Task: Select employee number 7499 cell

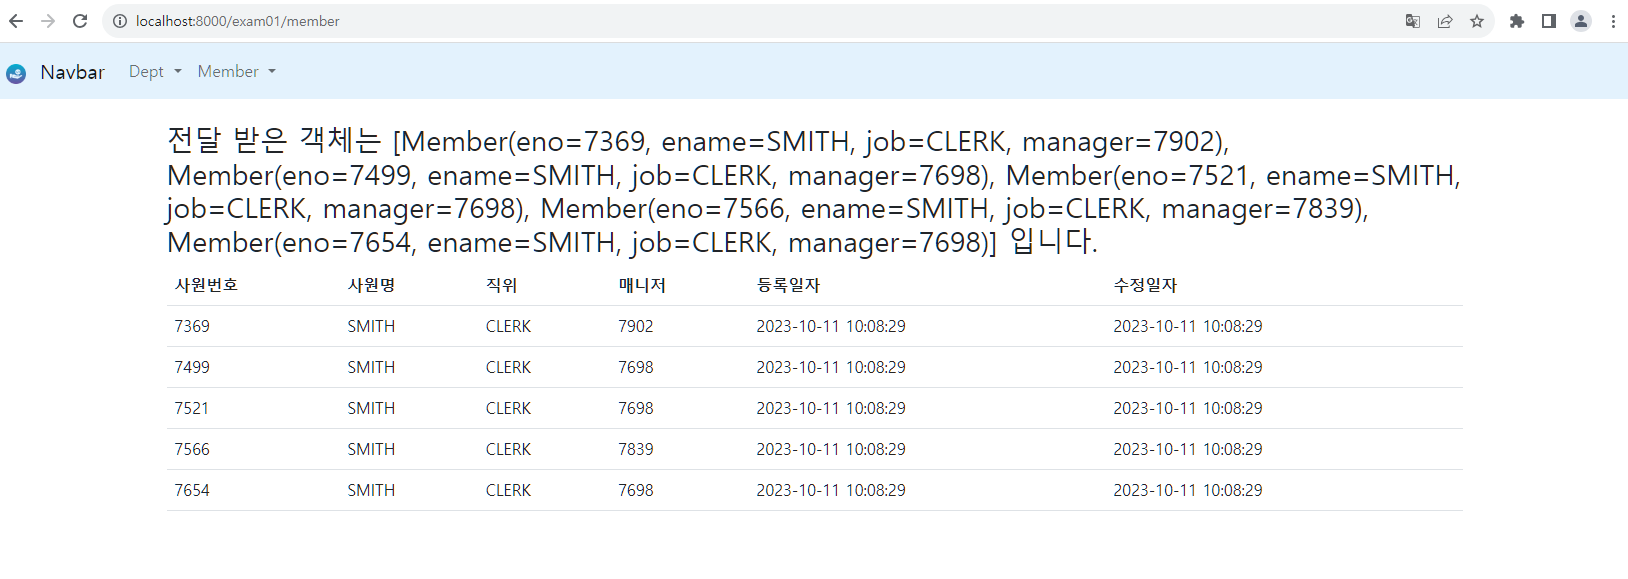Action: pos(192,367)
